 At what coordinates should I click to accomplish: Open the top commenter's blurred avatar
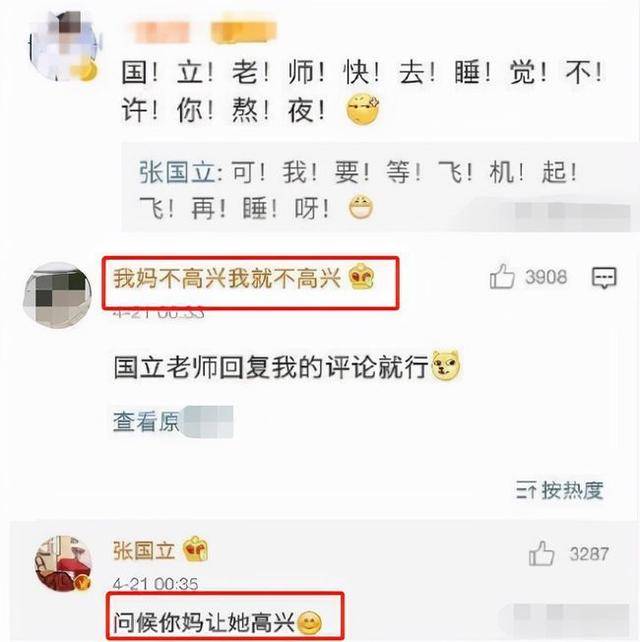tap(63, 45)
